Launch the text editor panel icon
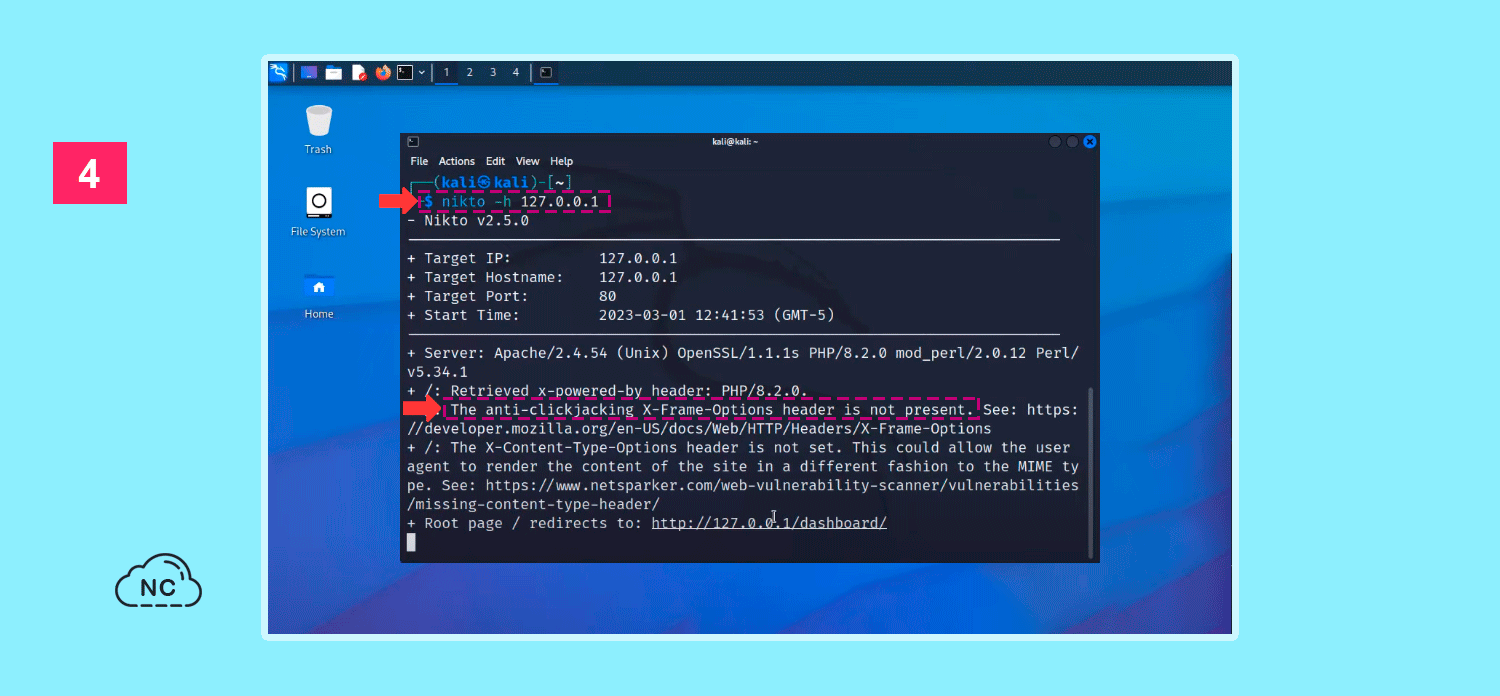The image size is (1500, 696). pos(359,72)
